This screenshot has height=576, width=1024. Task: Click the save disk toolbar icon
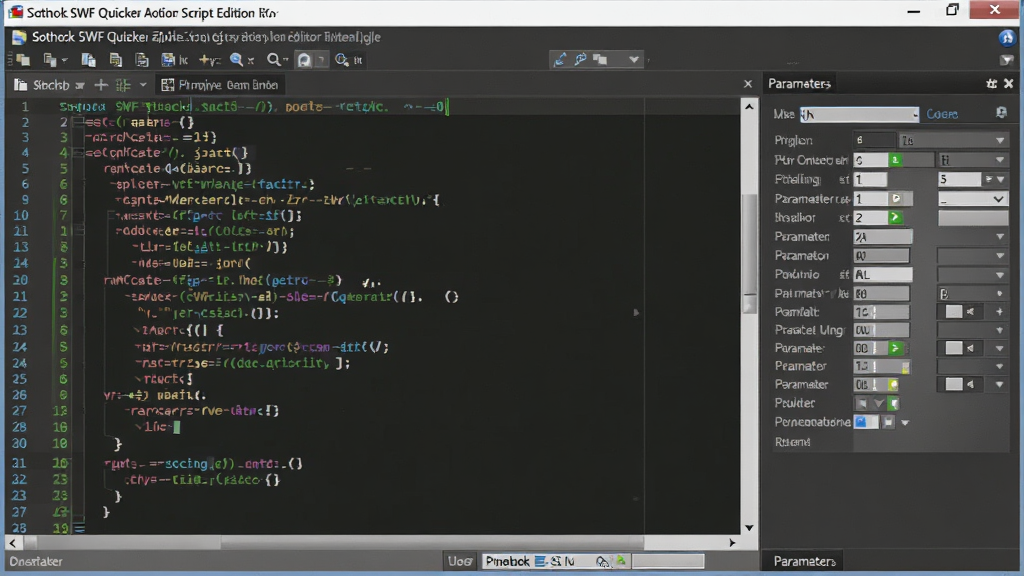pos(168,60)
